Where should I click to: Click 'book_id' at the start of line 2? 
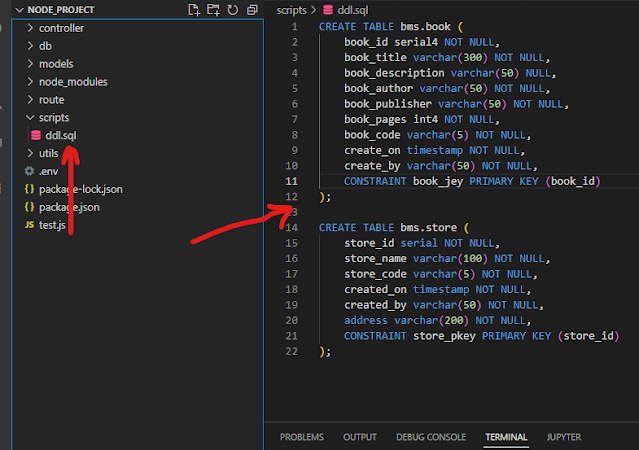[366, 42]
